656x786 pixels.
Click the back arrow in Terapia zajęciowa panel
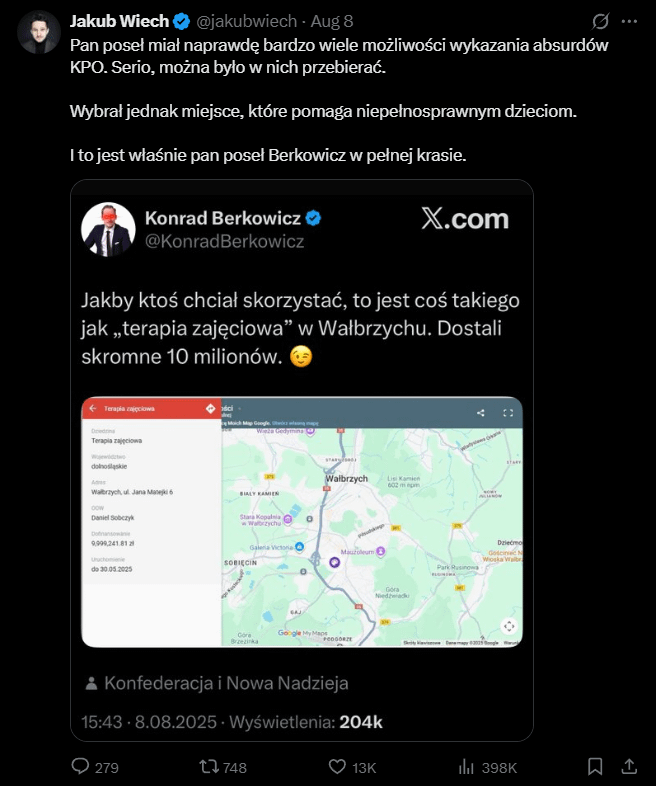click(x=93, y=409)
